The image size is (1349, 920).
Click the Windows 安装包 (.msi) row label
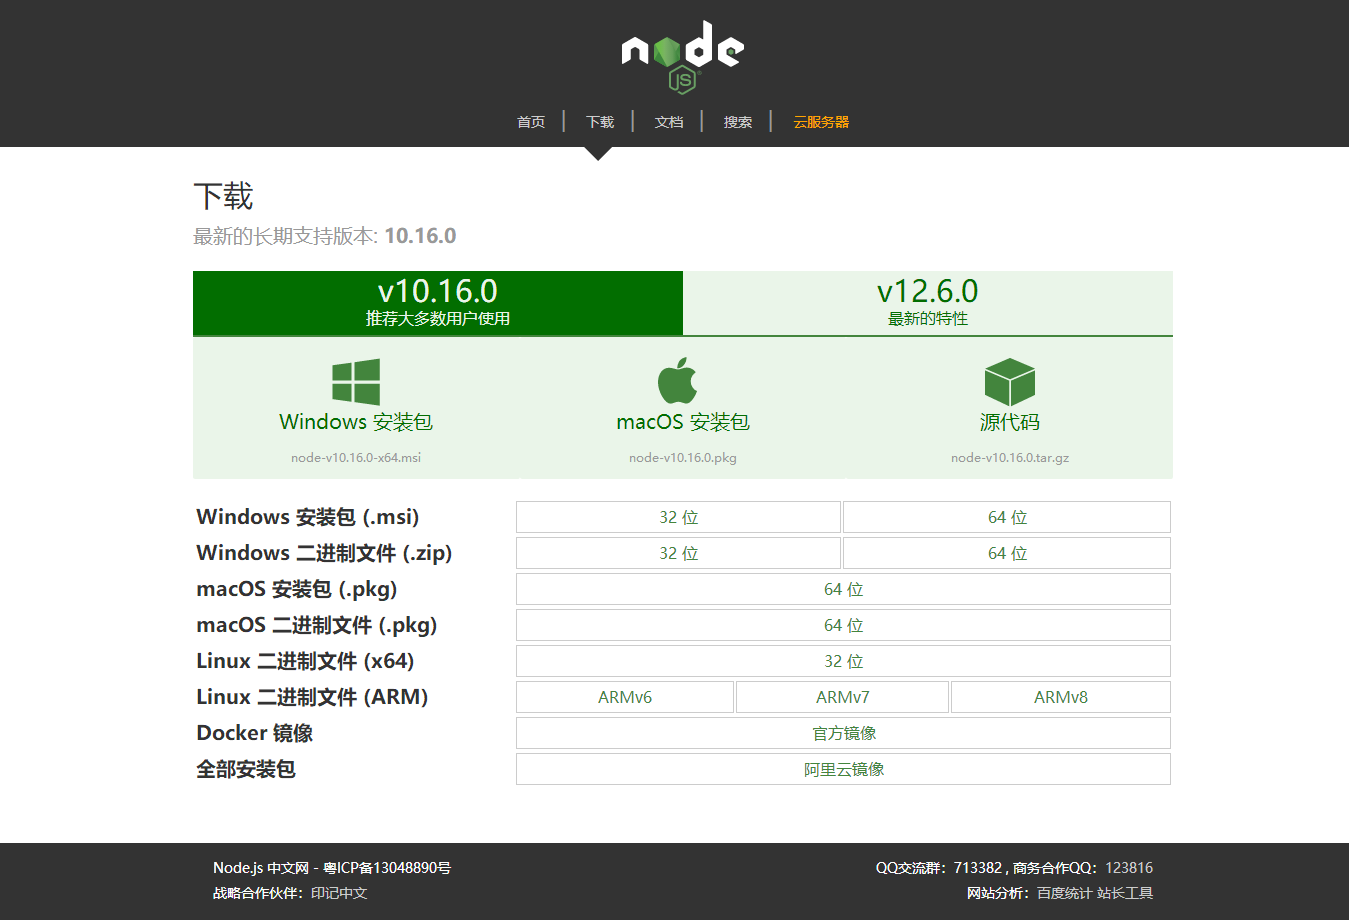click(x=308, y=517)
